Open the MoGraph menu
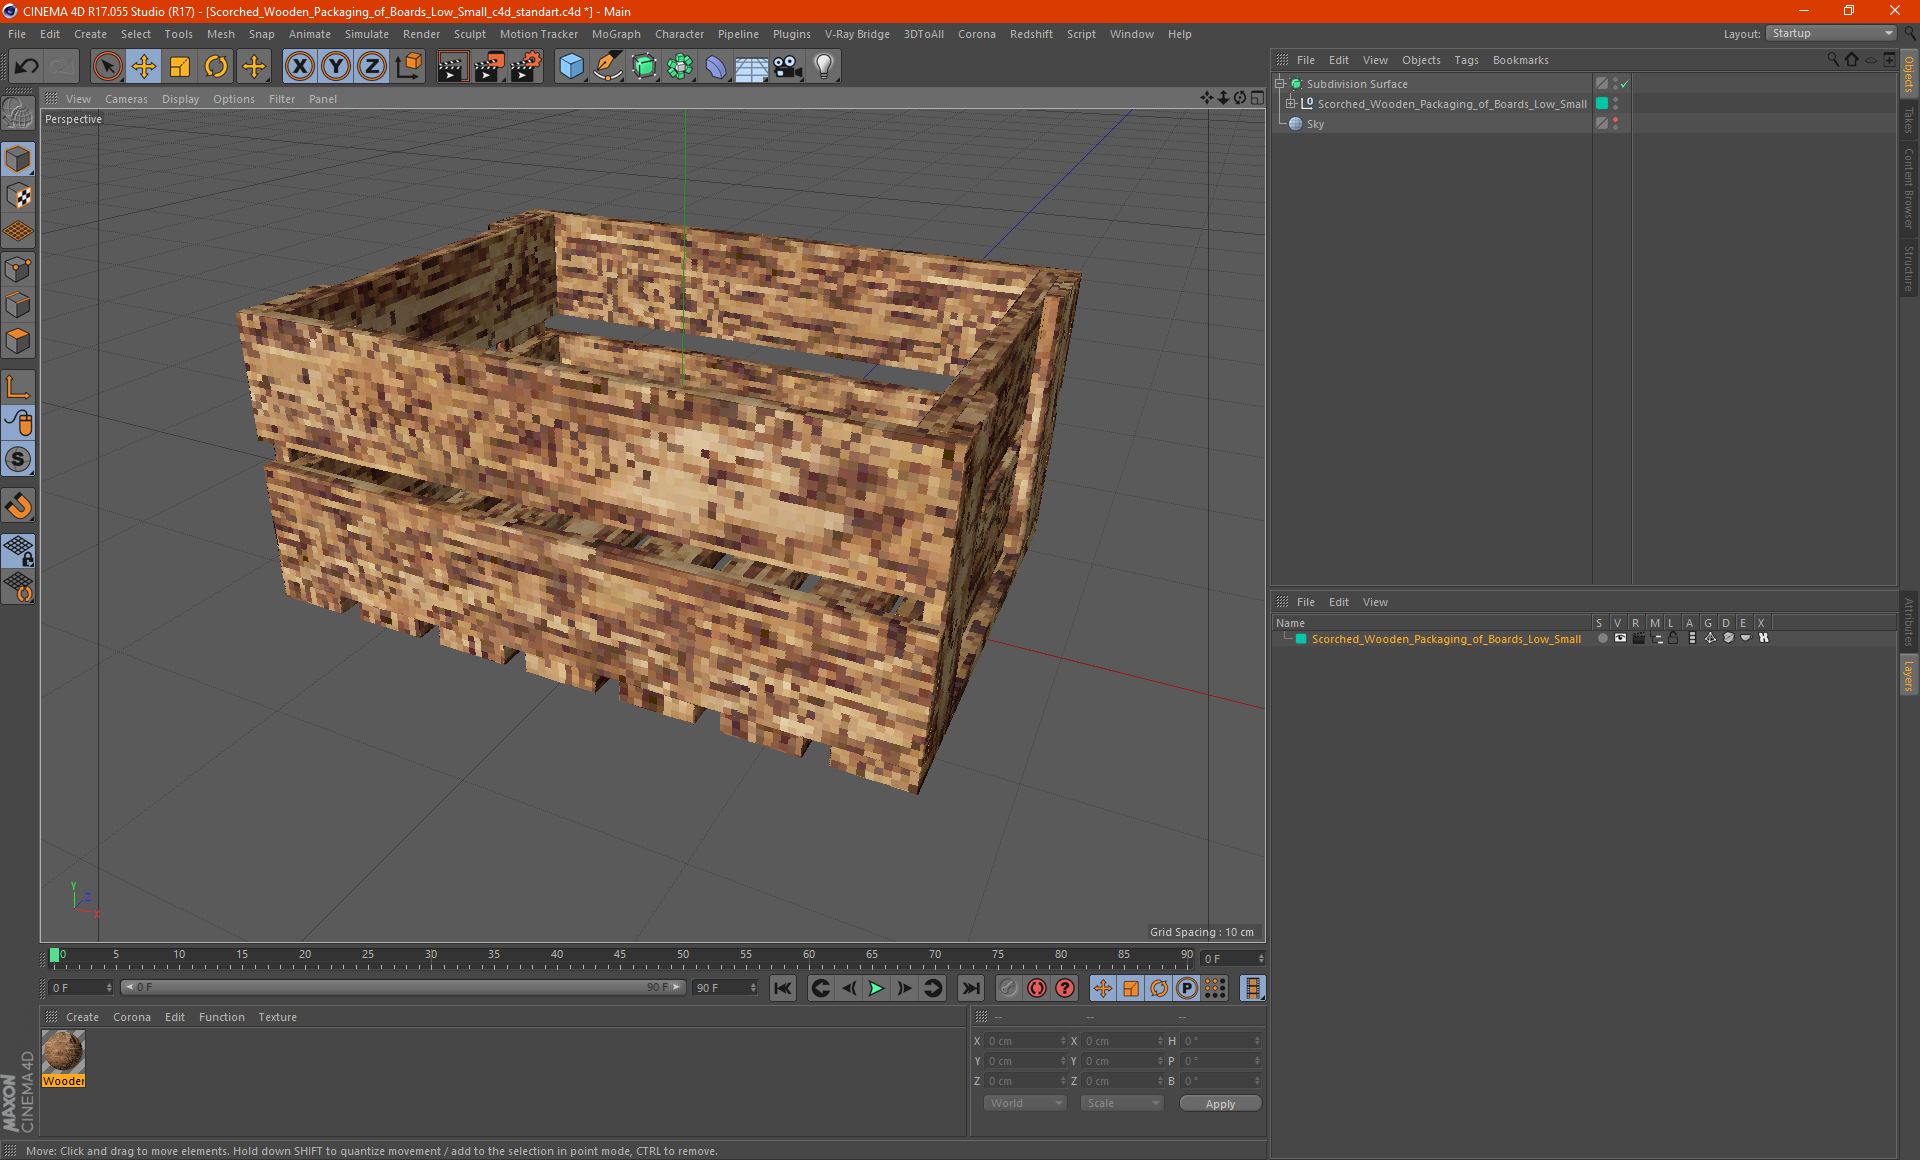1920x1160 pixels. coord(623,33)
